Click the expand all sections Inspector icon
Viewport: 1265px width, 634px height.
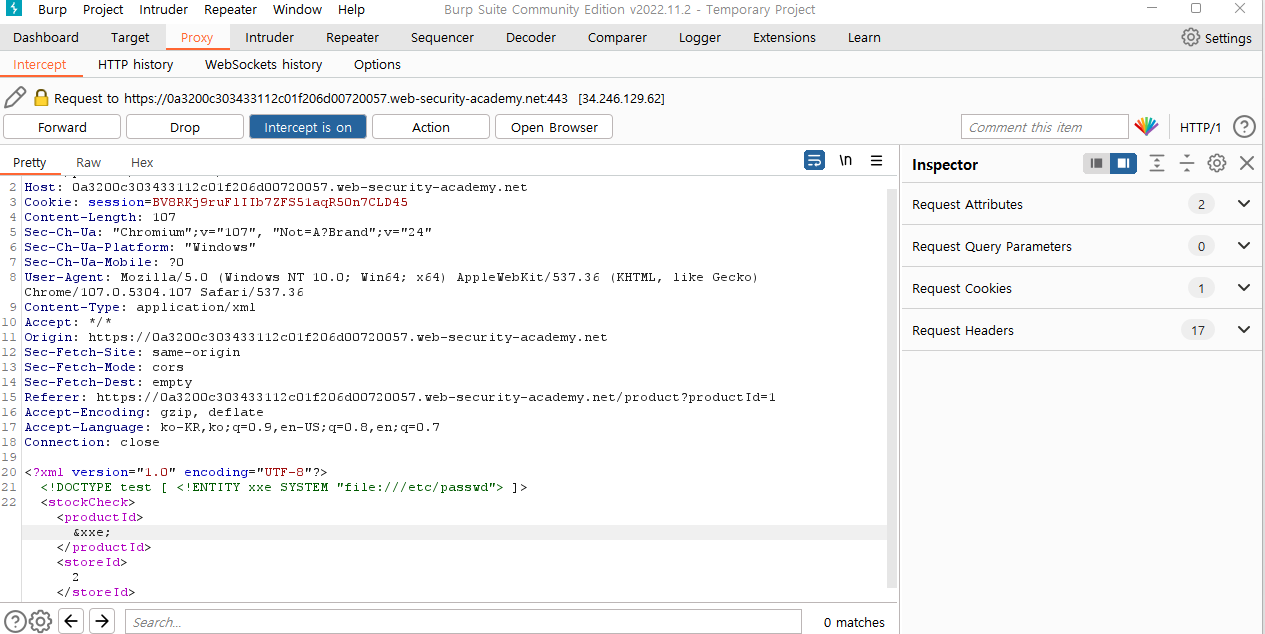coord(1157,163)
